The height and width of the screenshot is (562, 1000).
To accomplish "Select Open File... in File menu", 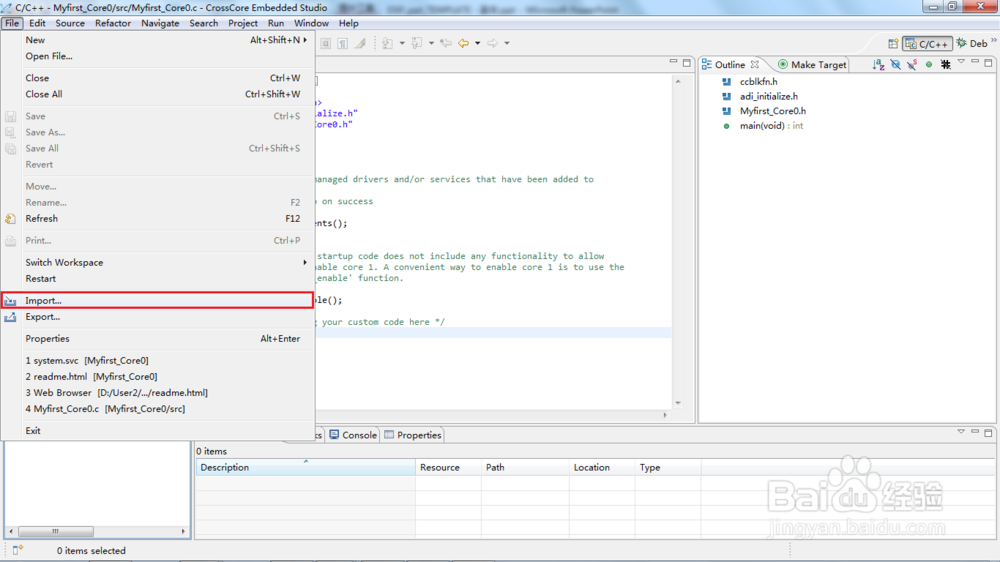I will 158,56.
